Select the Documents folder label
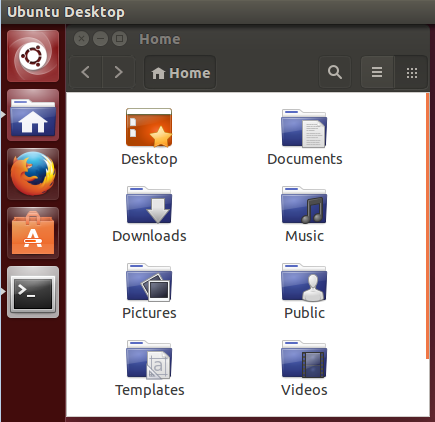 click(x=305, y=159)
